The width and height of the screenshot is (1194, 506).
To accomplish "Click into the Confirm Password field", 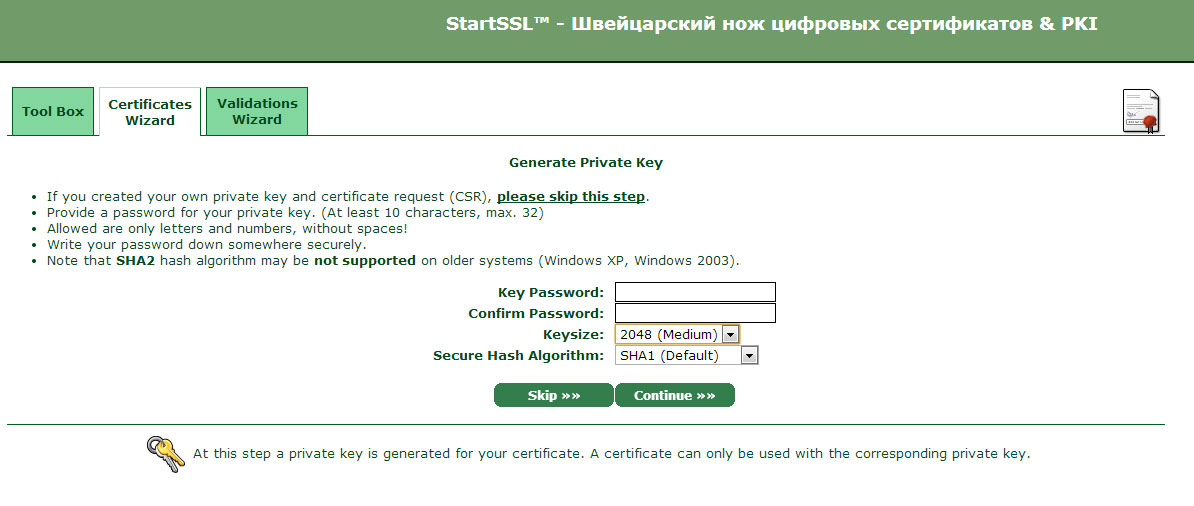I will tap(695, 313).
